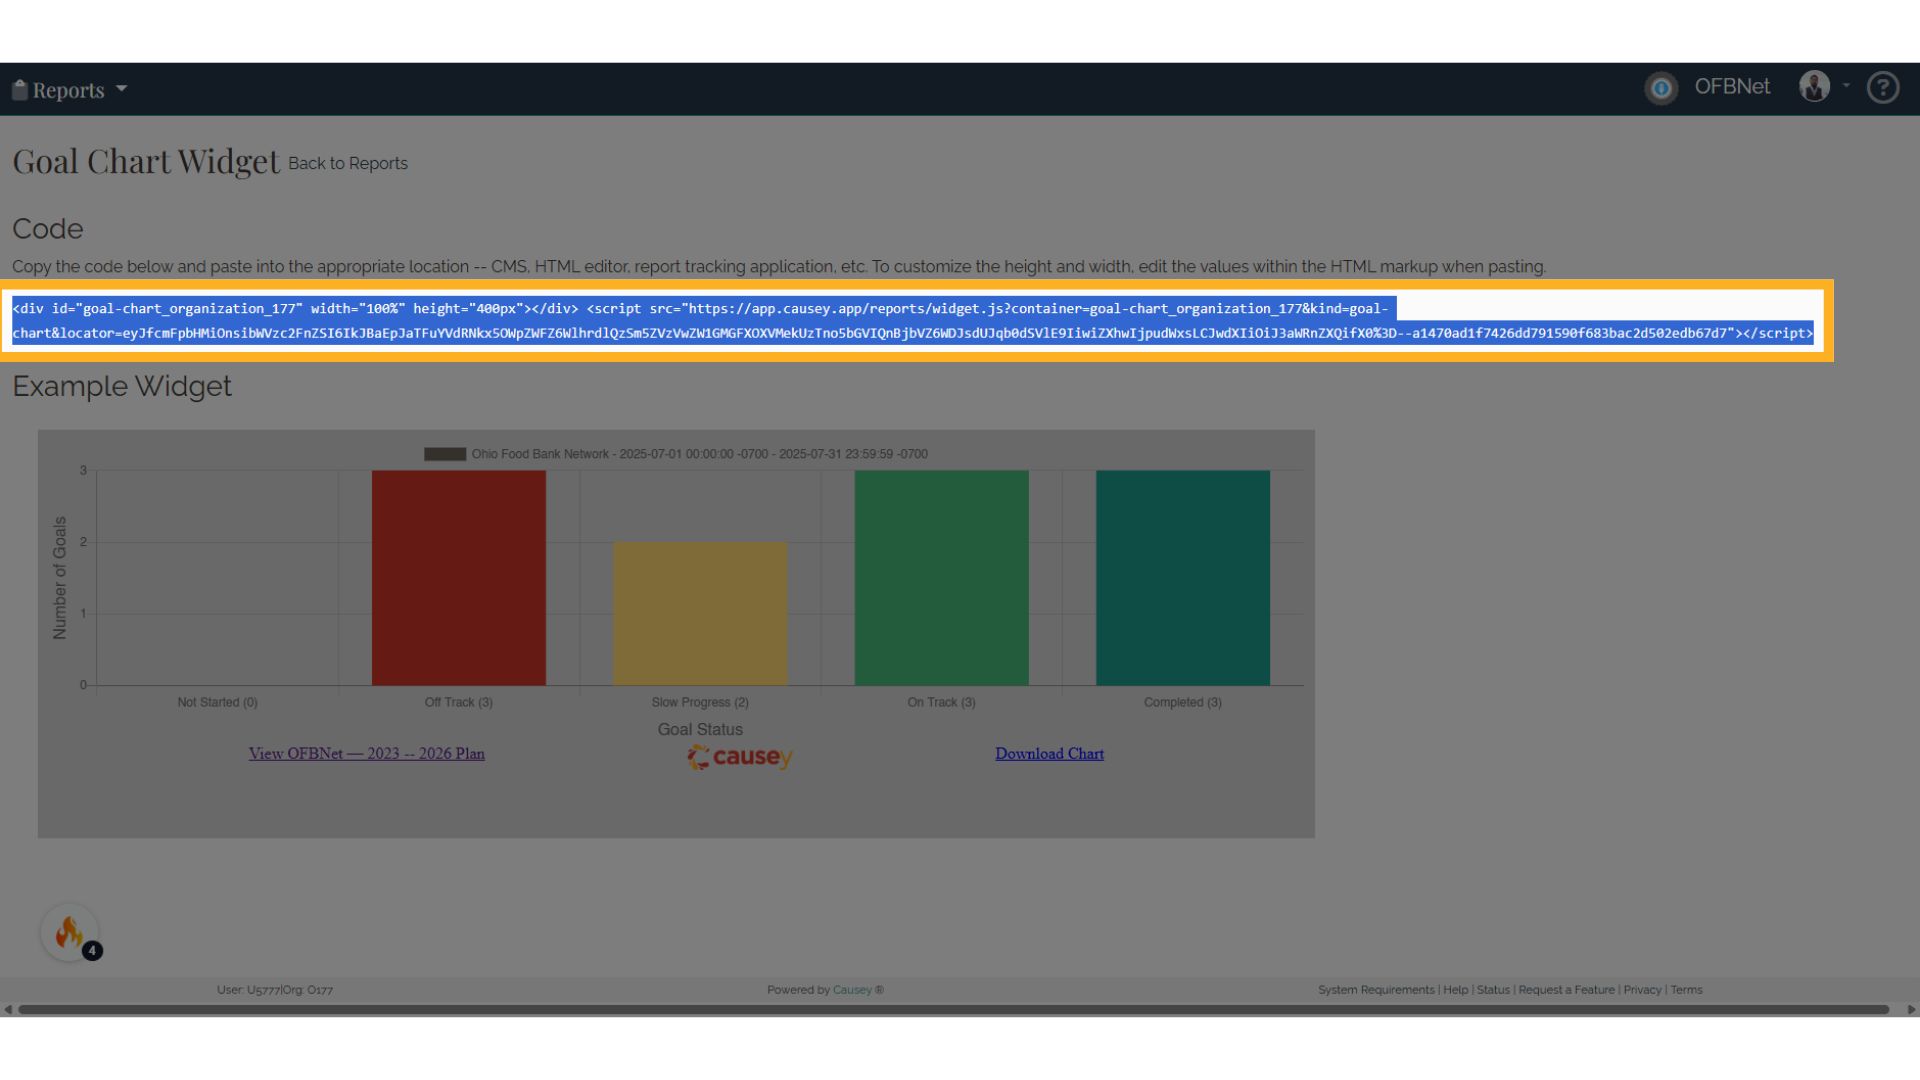Go Back to Reports
The image size is (1920, 1080).
point(348,163)
